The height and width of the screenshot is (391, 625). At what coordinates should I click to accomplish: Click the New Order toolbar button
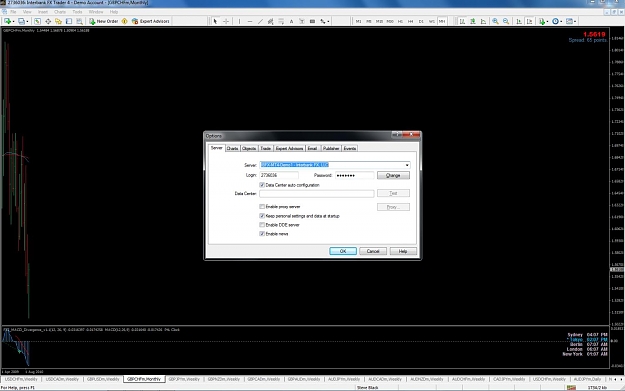pos(104,21)
